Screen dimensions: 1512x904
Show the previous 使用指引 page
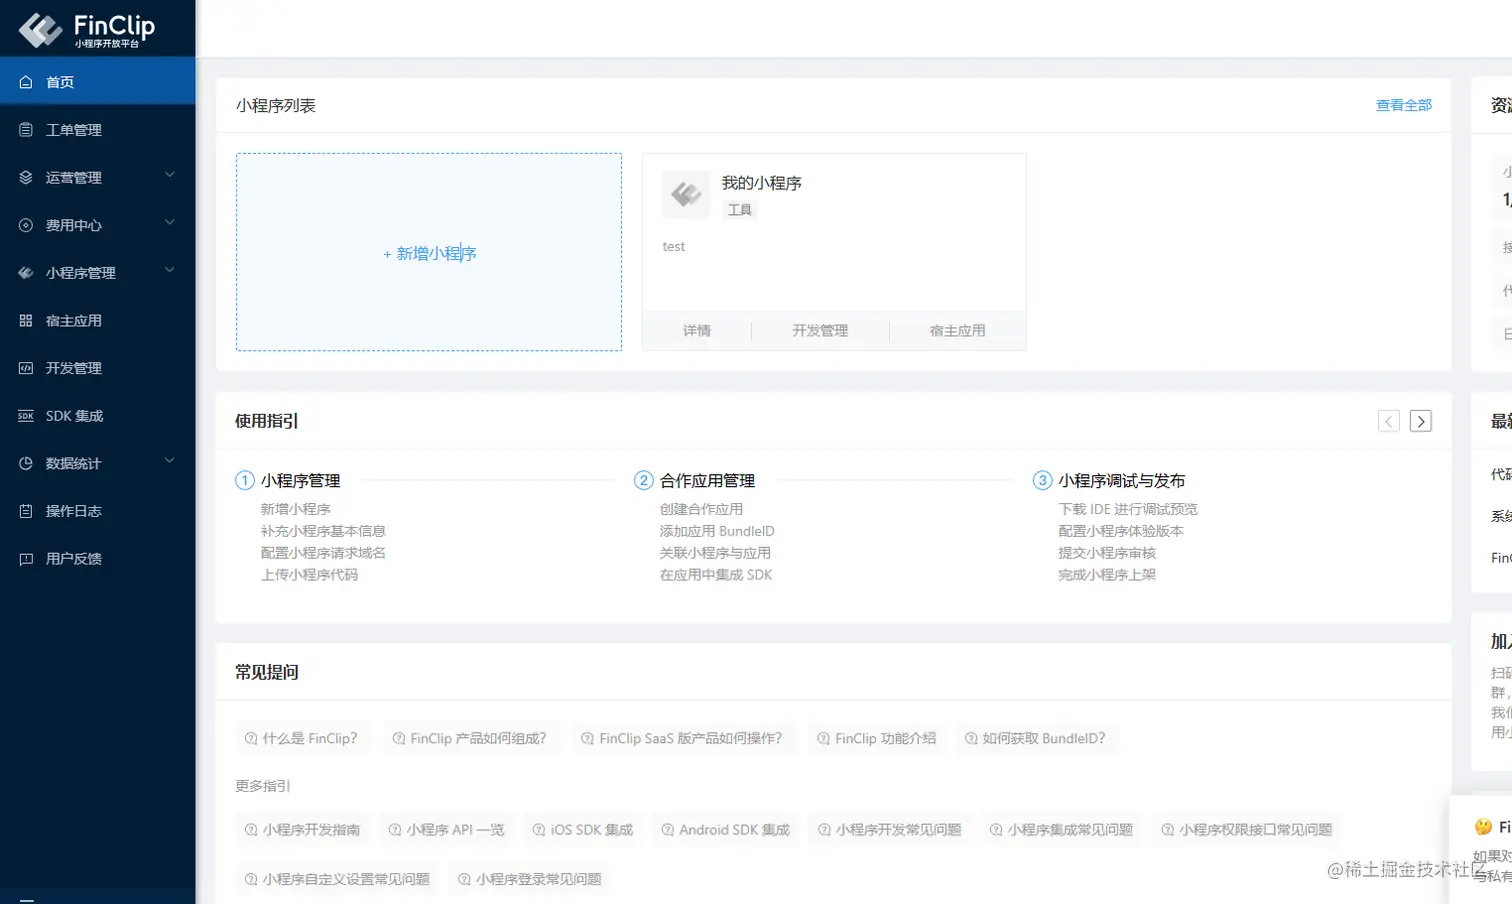coord(1389,421)
